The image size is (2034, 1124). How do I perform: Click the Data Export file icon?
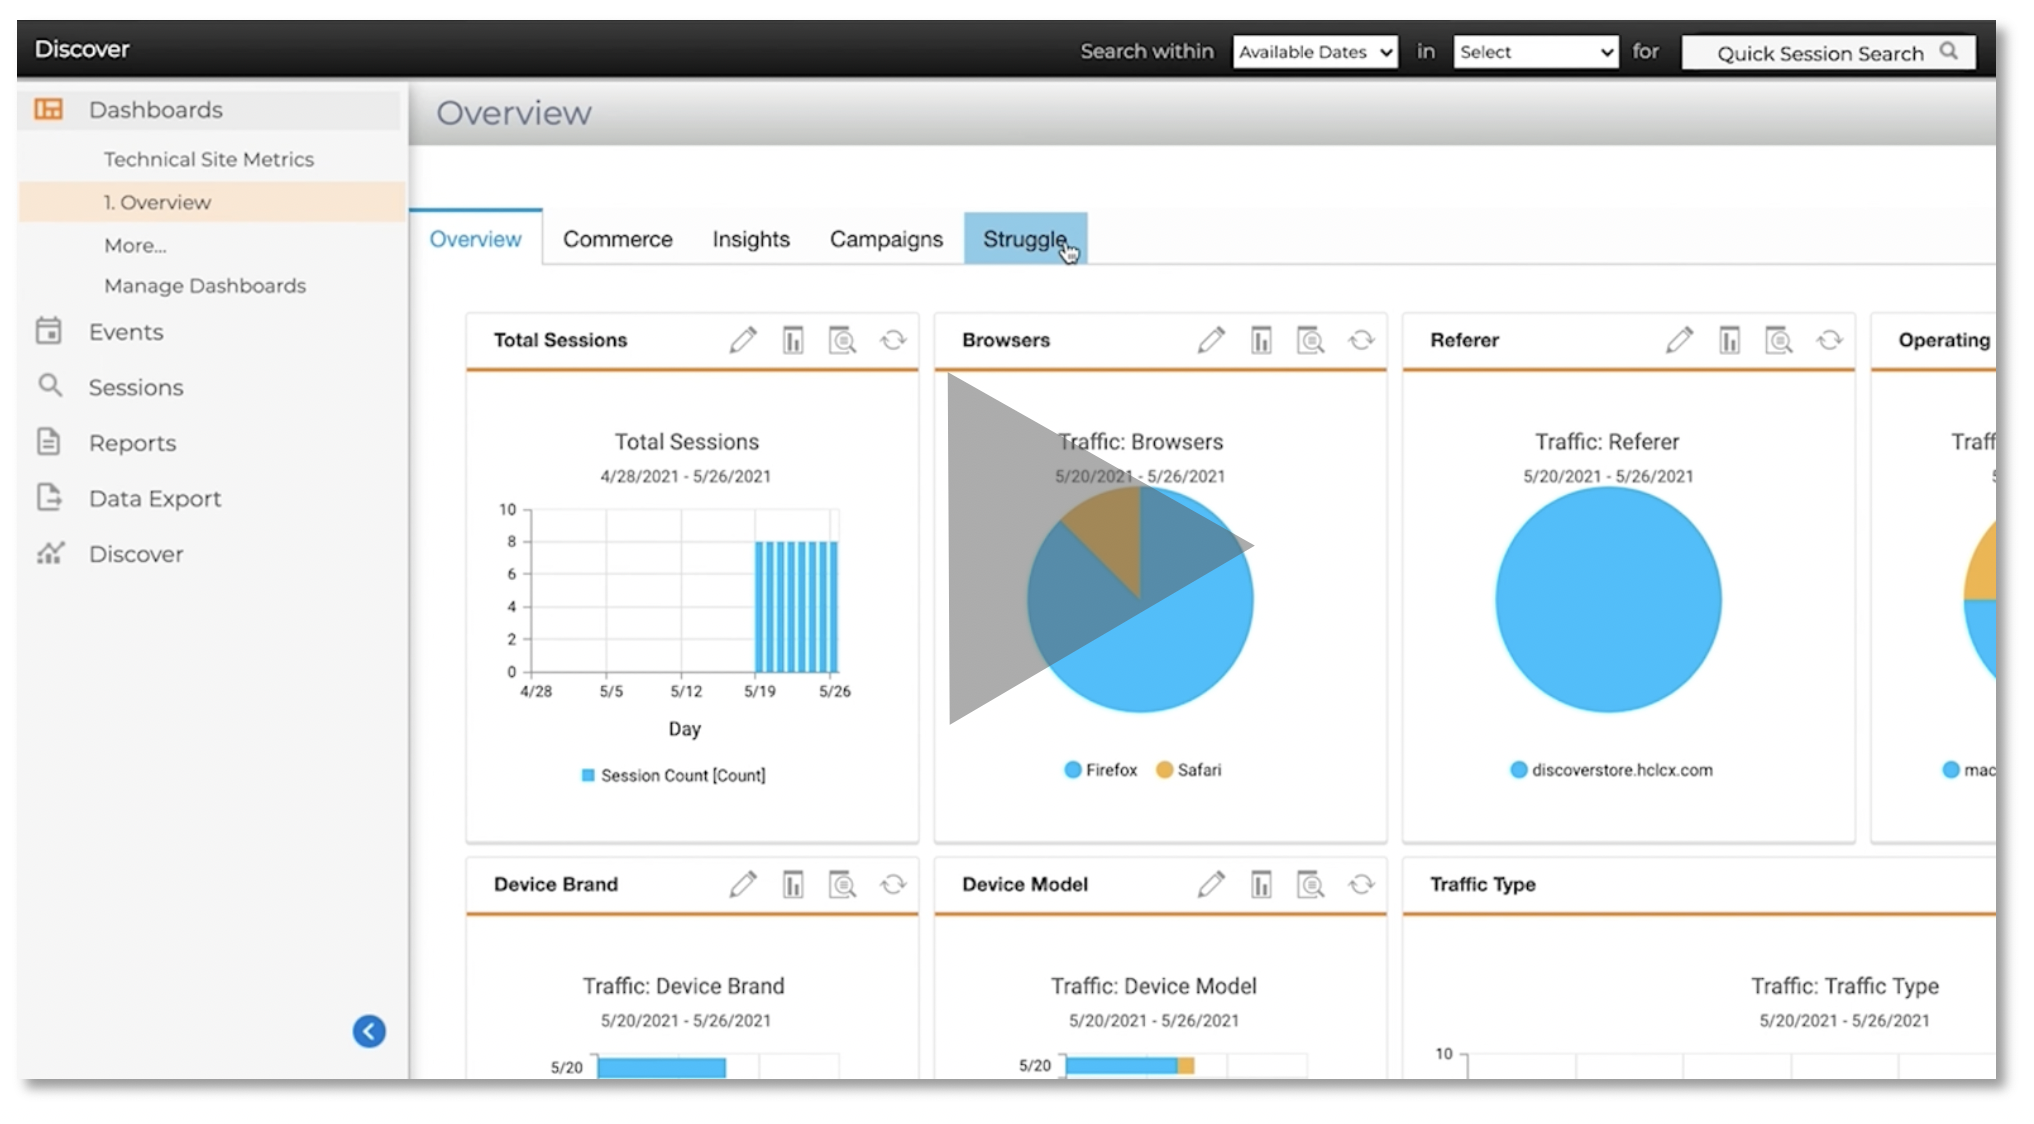coord(49,497)
